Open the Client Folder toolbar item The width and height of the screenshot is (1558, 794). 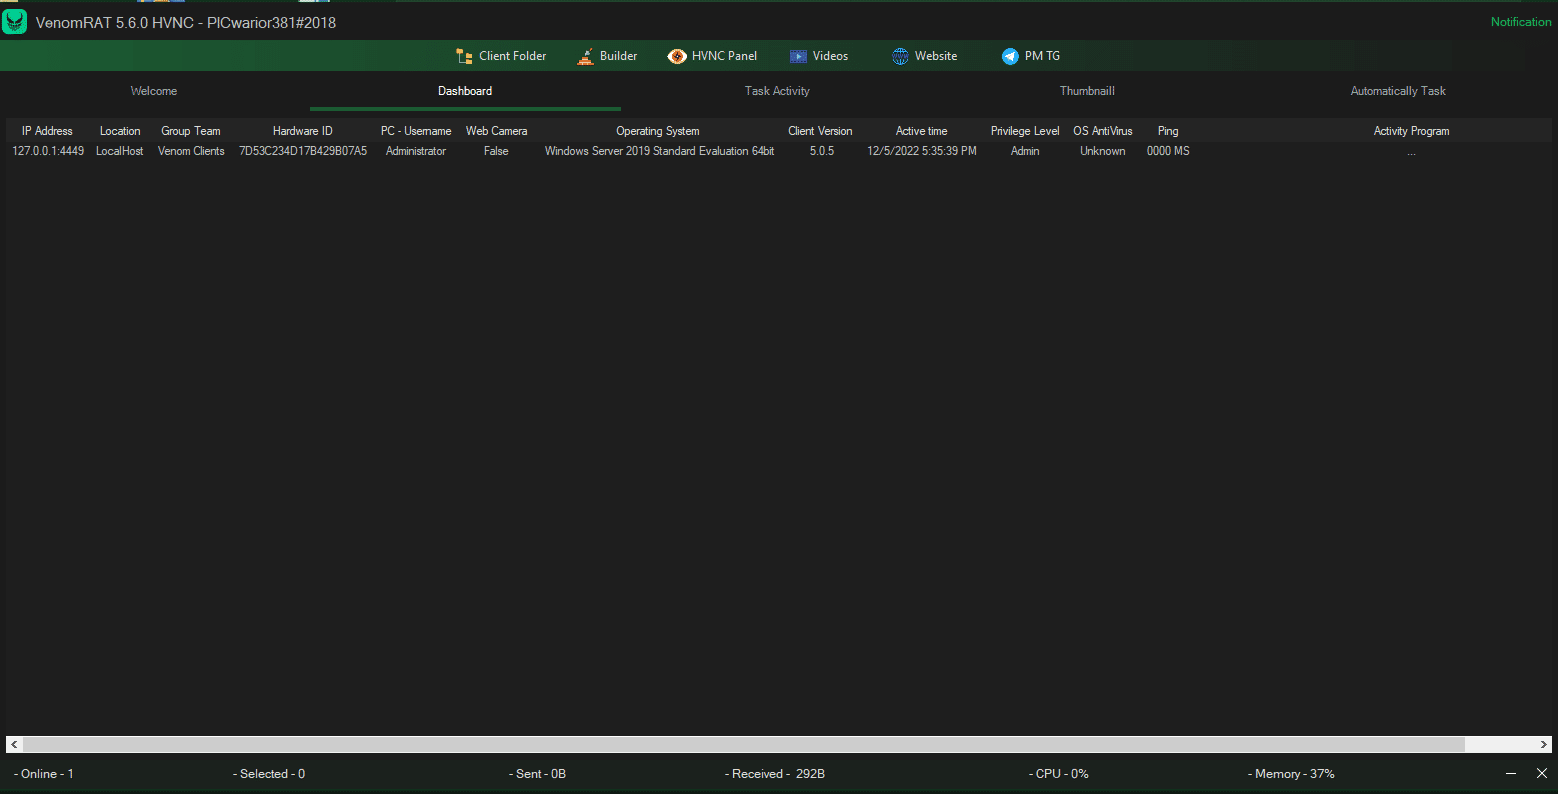[501, 56]
